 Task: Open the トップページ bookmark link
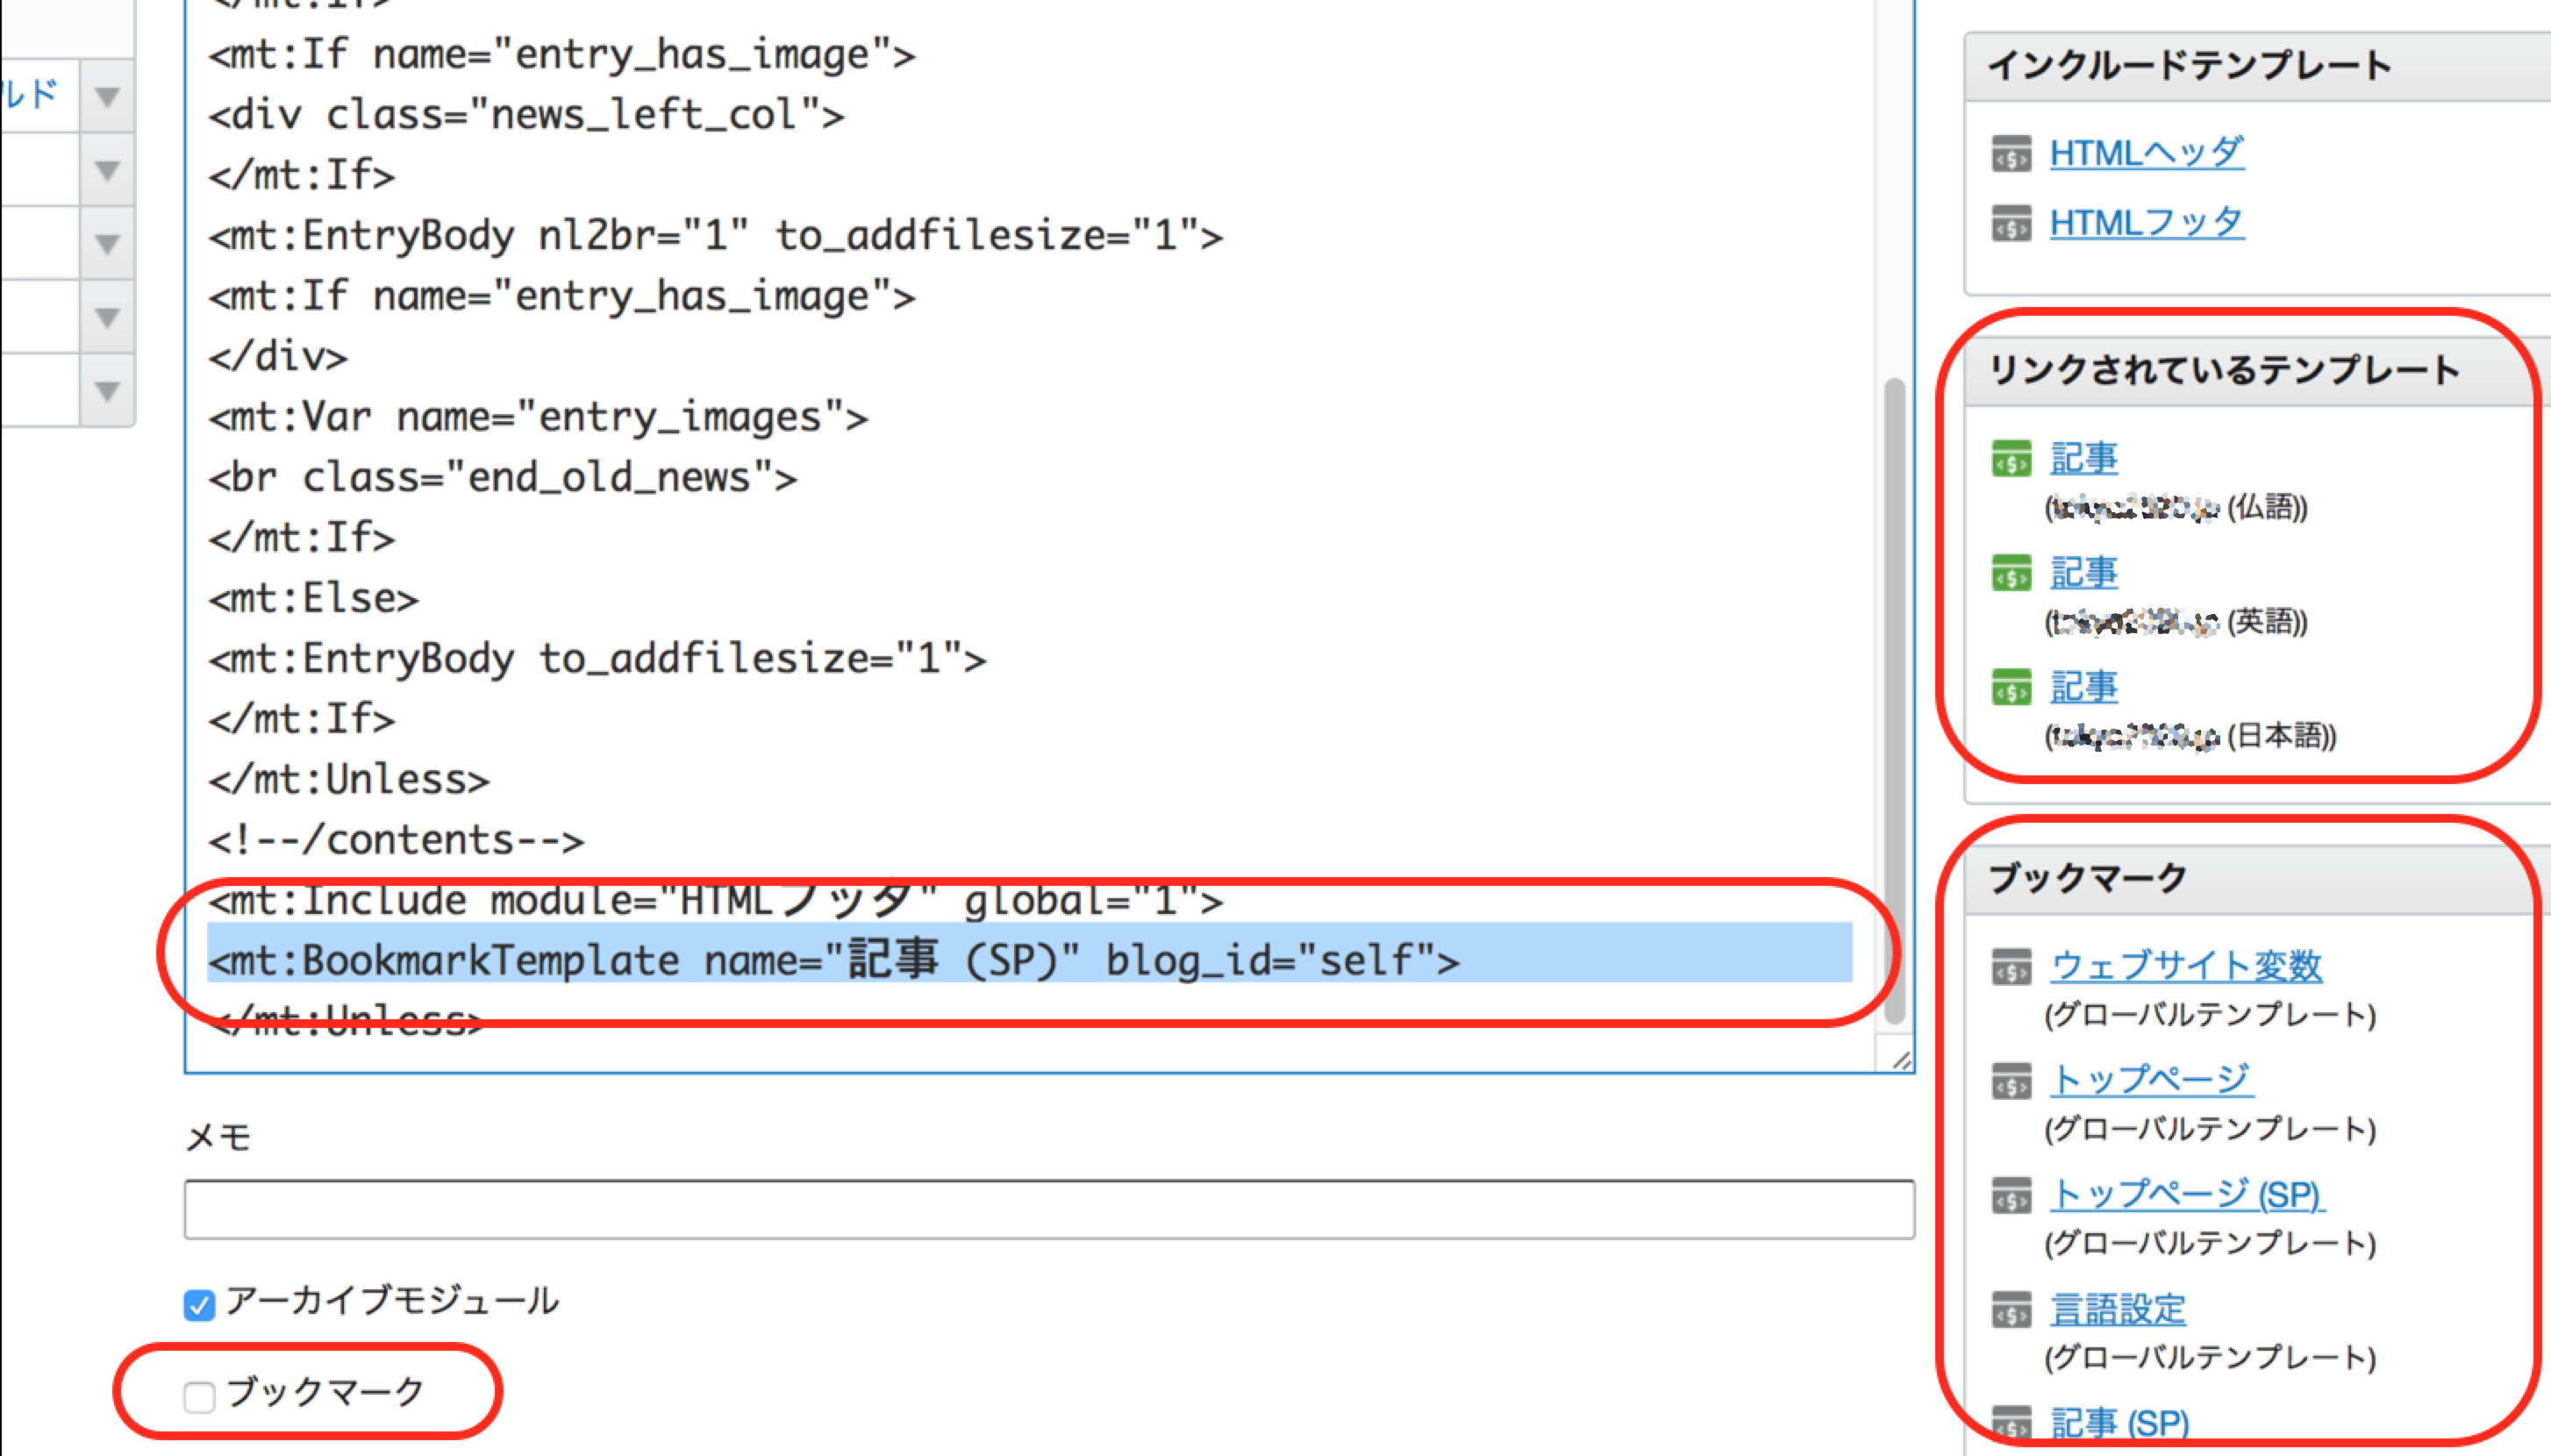(x=2151, y=1080)
